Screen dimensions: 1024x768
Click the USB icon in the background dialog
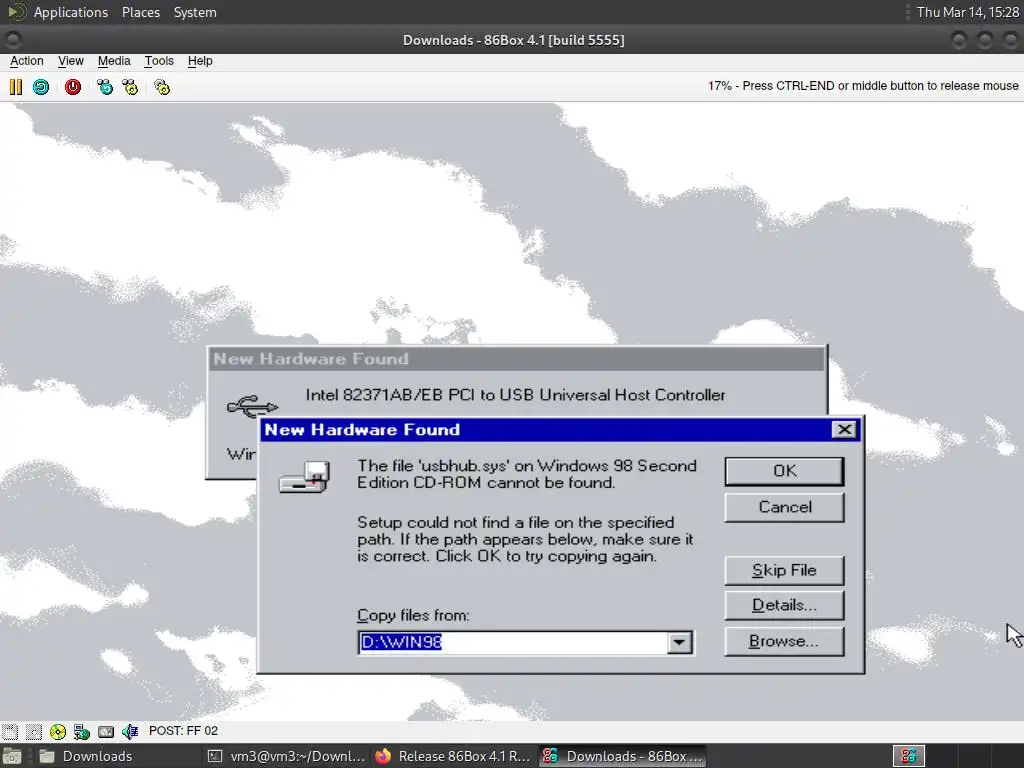click(x=252, y=406)
